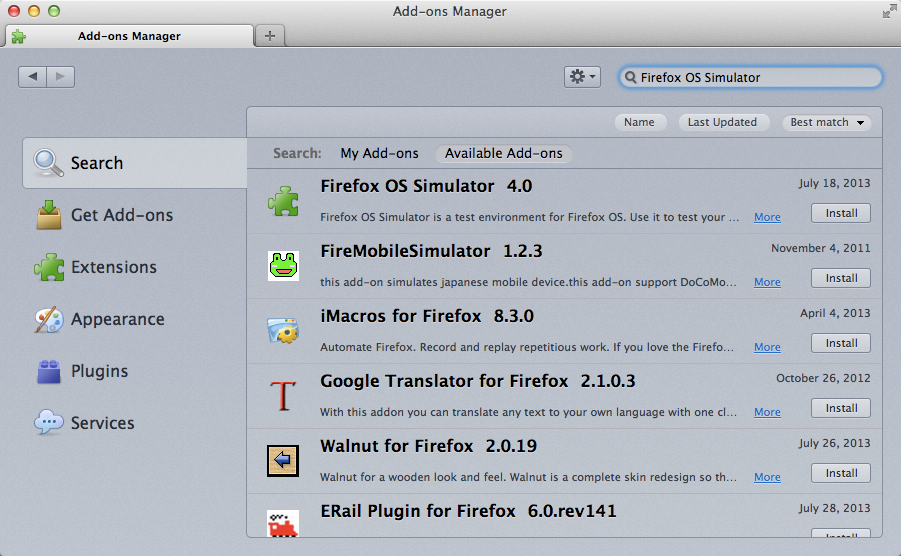Open the gear tools menu
Screen dimensions: 901x556
pos(582,77)
